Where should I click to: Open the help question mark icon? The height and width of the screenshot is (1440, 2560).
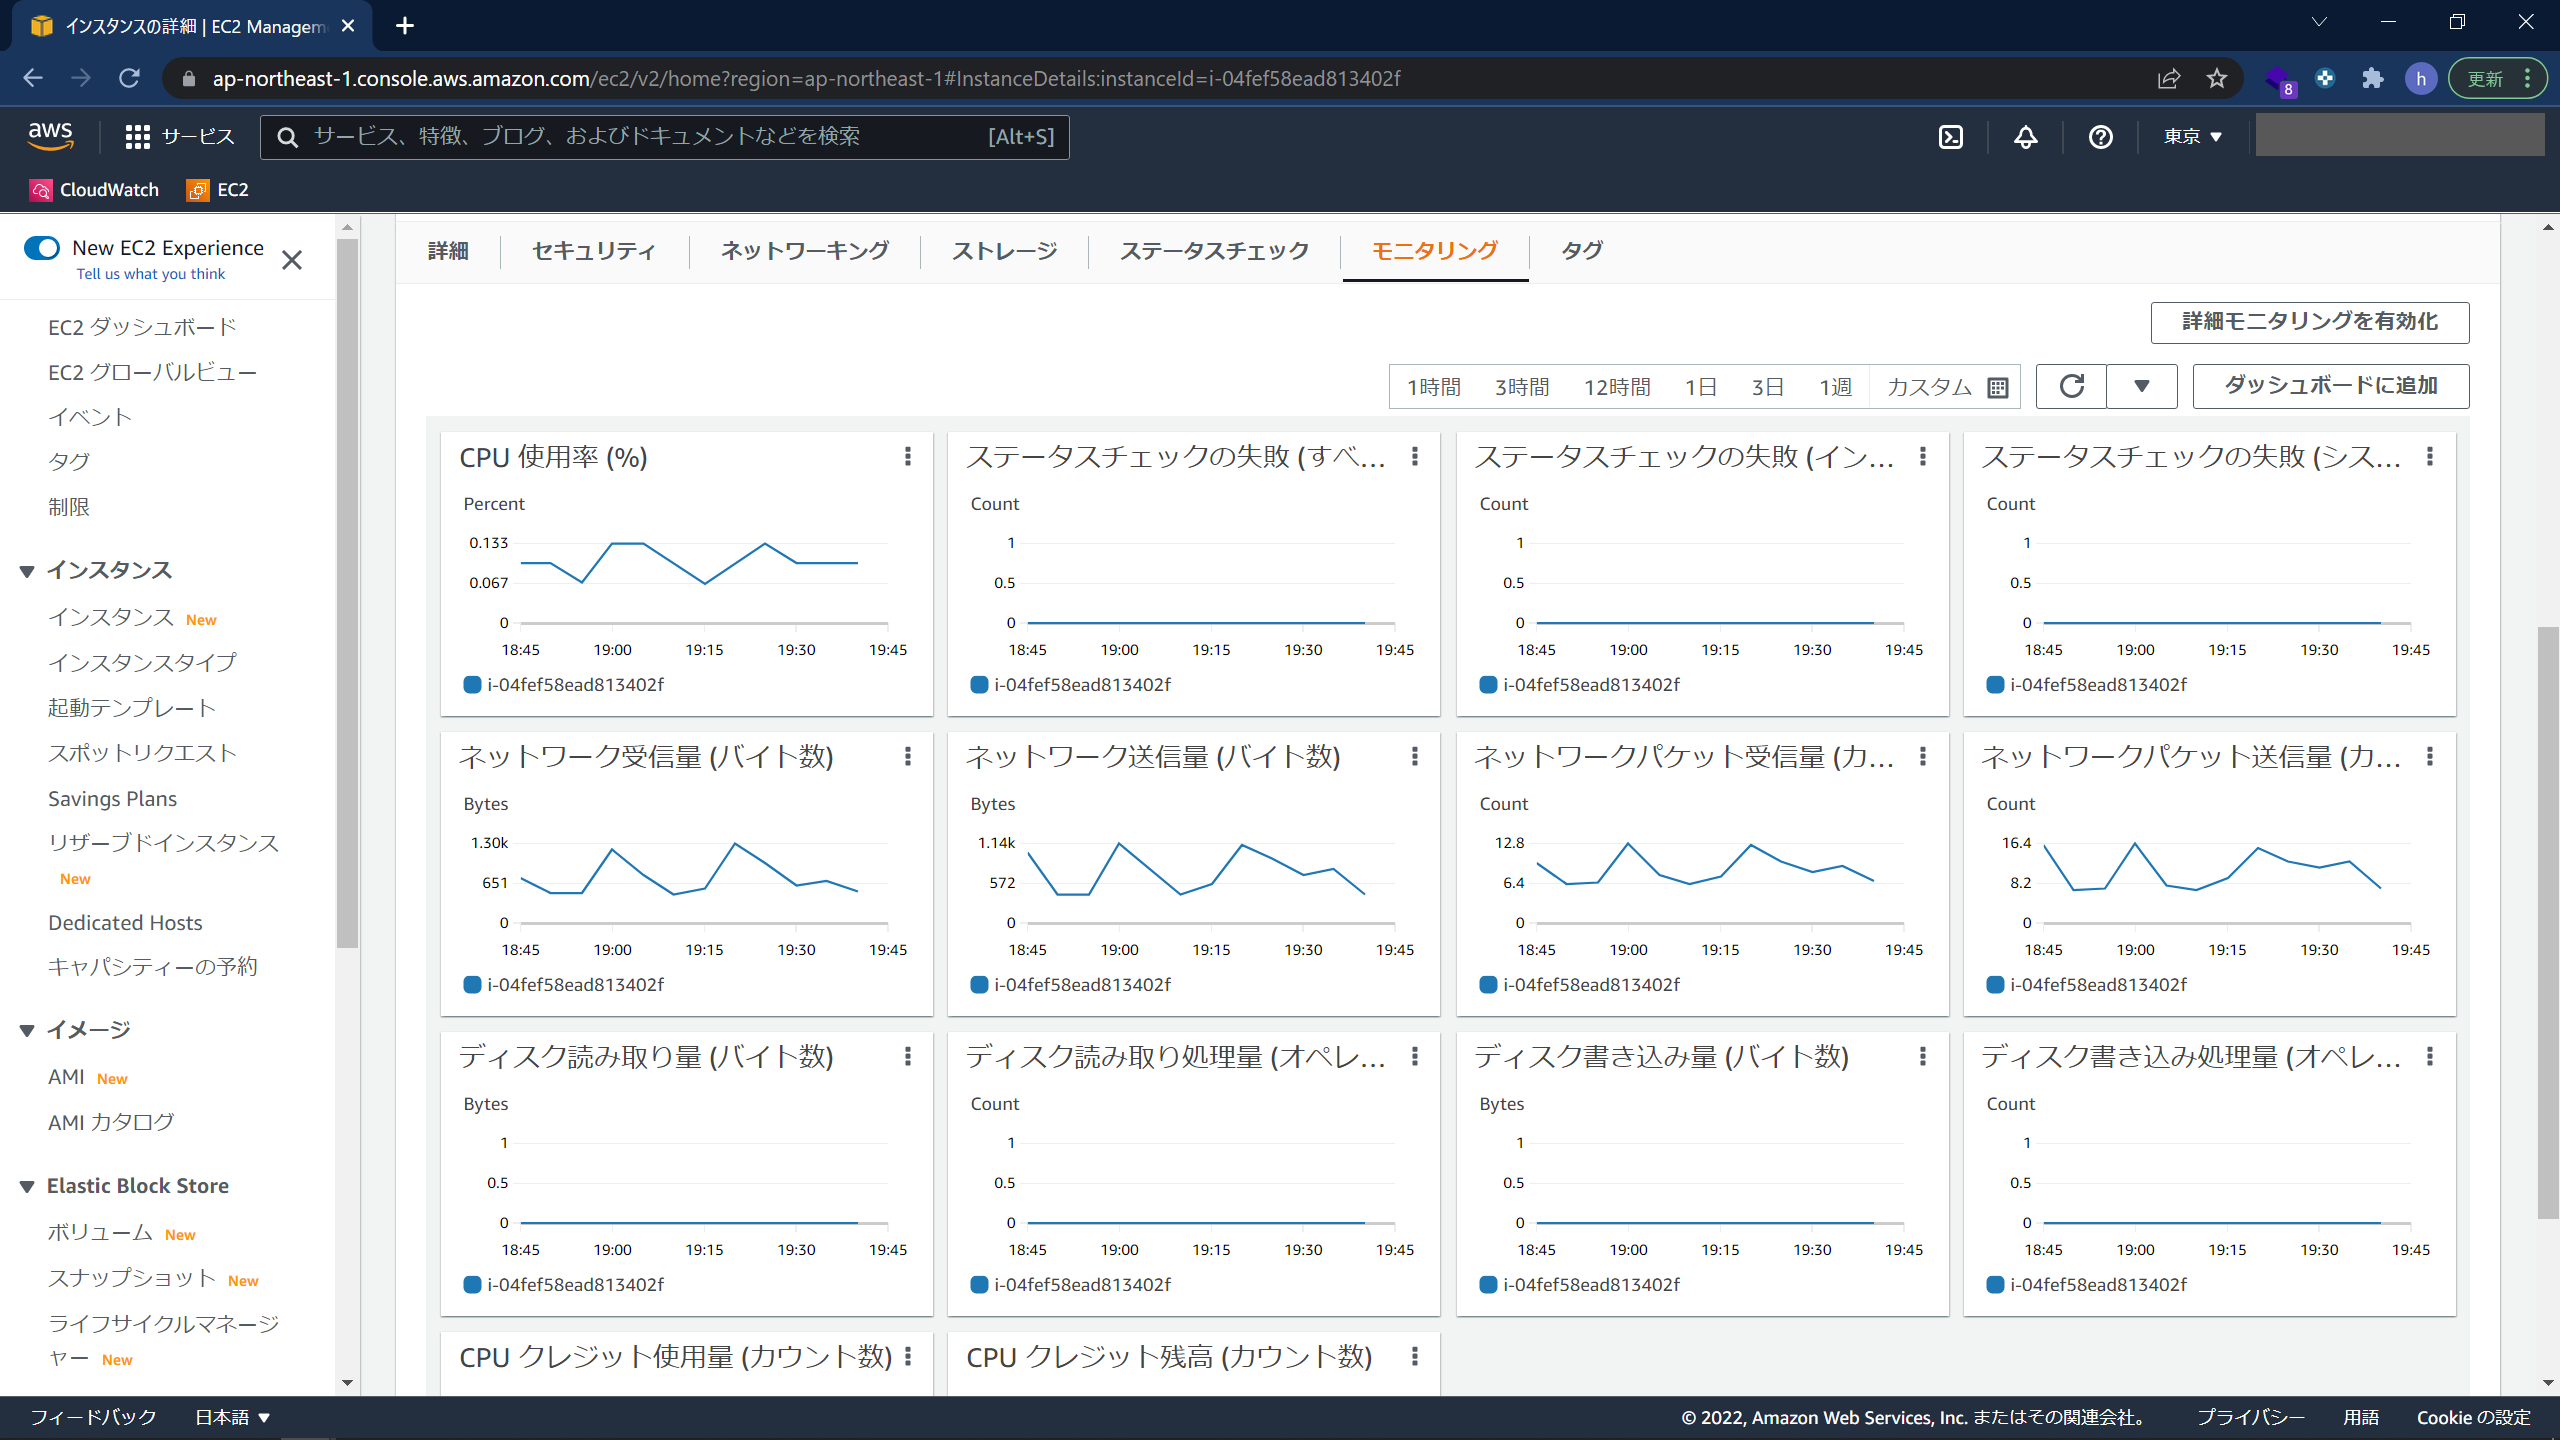pos(2101,137)
